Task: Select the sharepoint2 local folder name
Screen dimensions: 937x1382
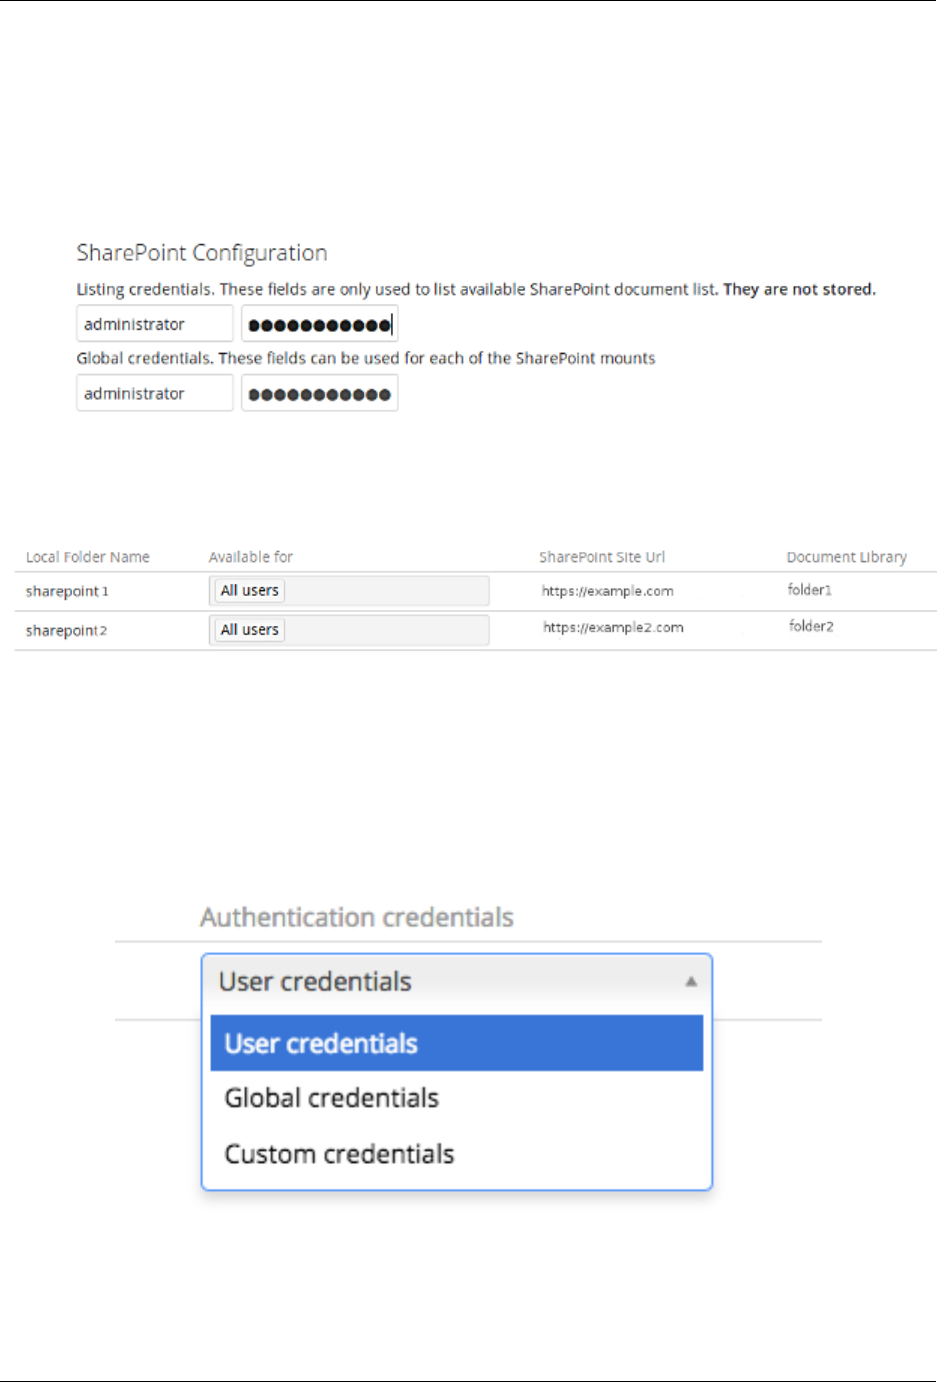Action: point(66,630)
